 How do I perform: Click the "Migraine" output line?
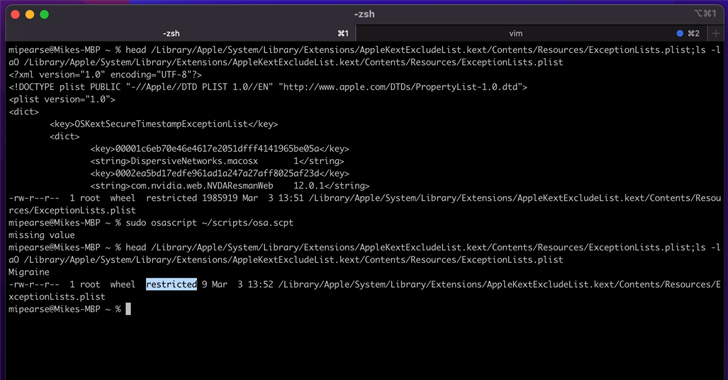pos(29,272)
